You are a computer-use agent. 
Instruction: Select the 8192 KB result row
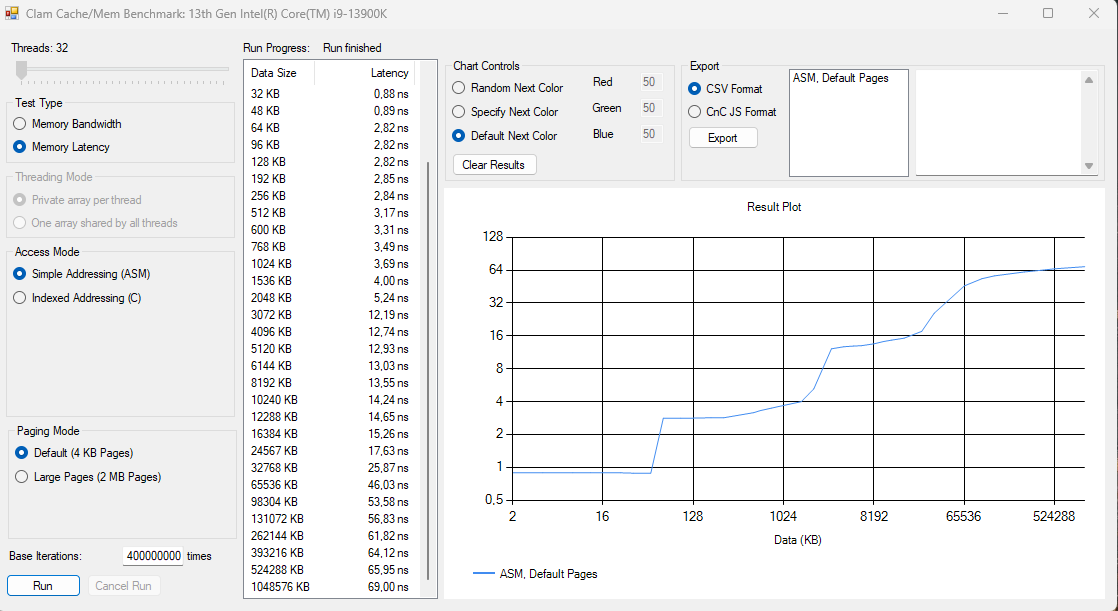coord(330,383)
